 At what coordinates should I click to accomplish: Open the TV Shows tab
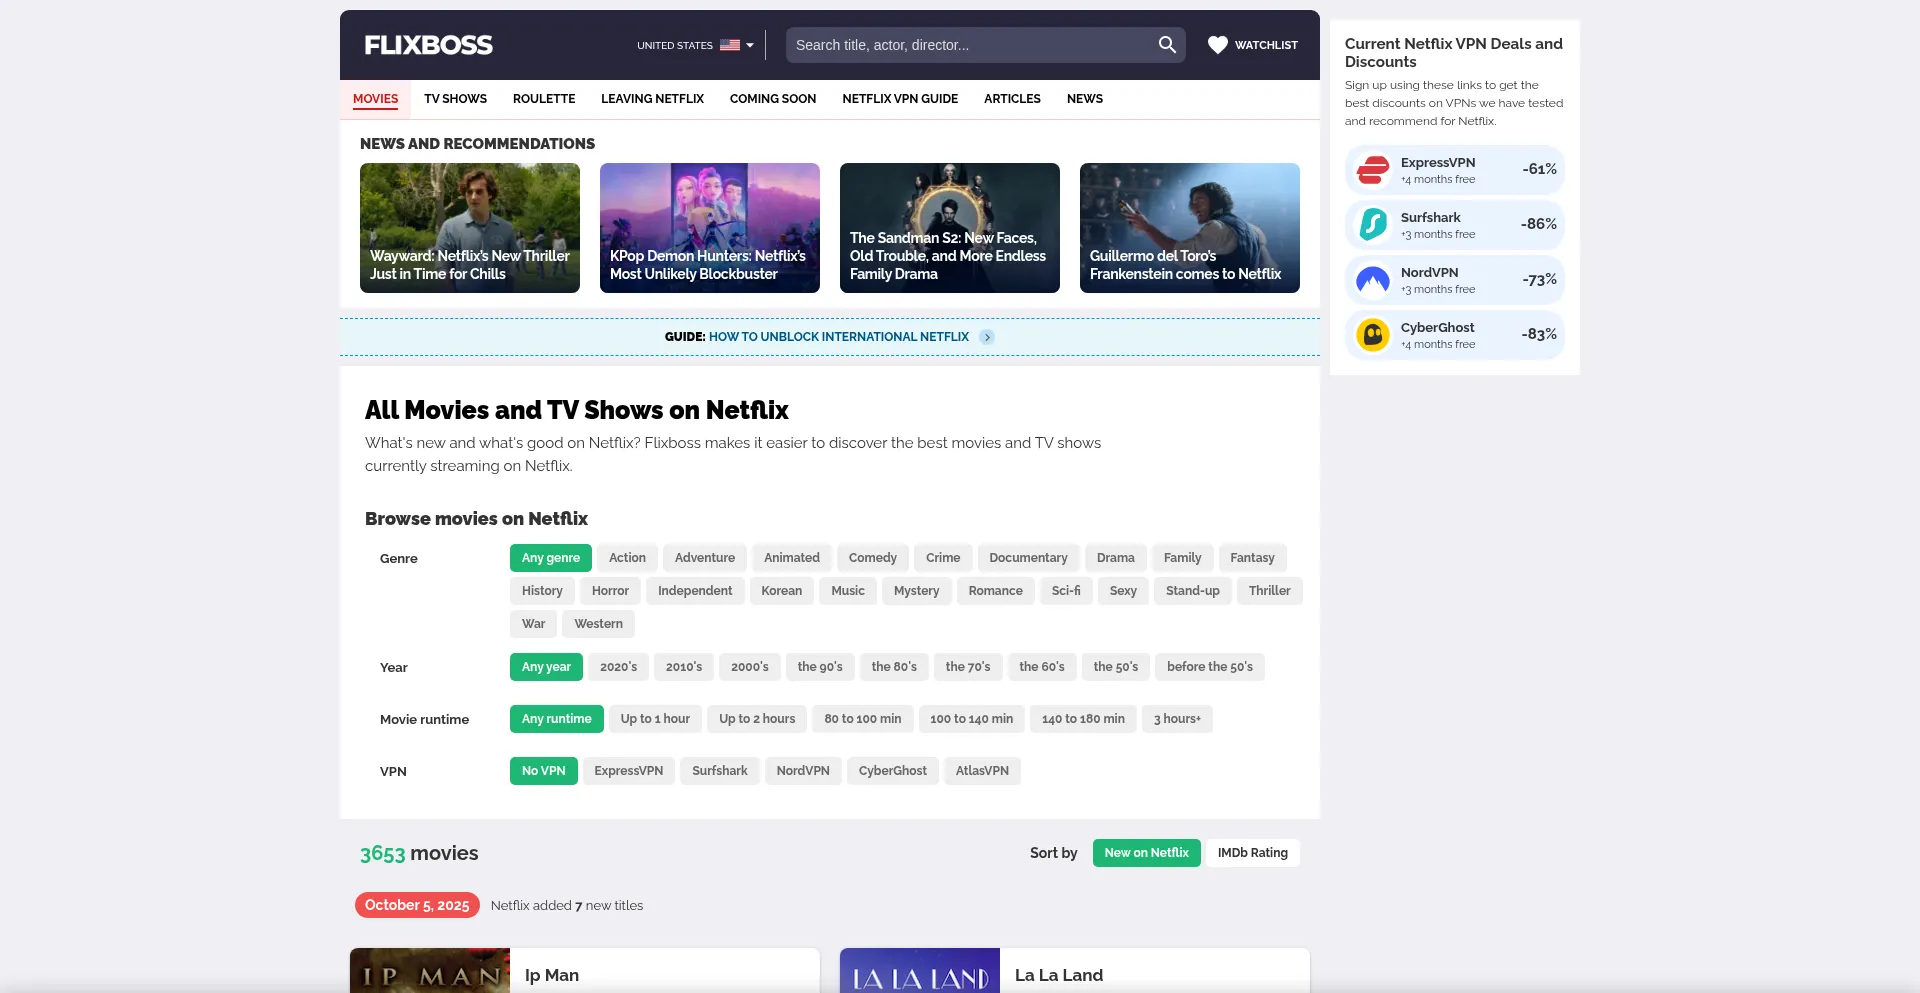tap(455, 99)
